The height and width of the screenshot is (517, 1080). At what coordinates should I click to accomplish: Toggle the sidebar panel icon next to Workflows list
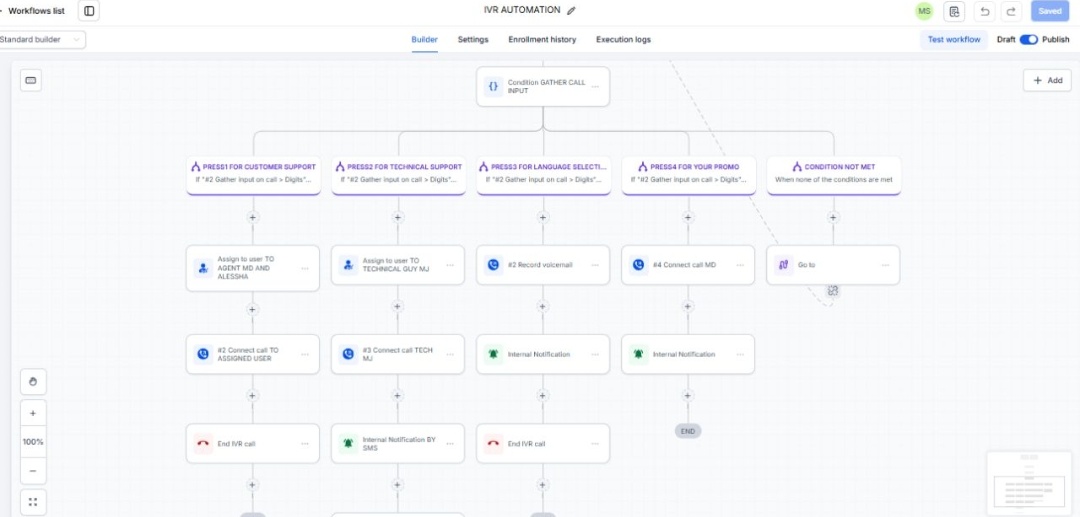click(89, 11)
